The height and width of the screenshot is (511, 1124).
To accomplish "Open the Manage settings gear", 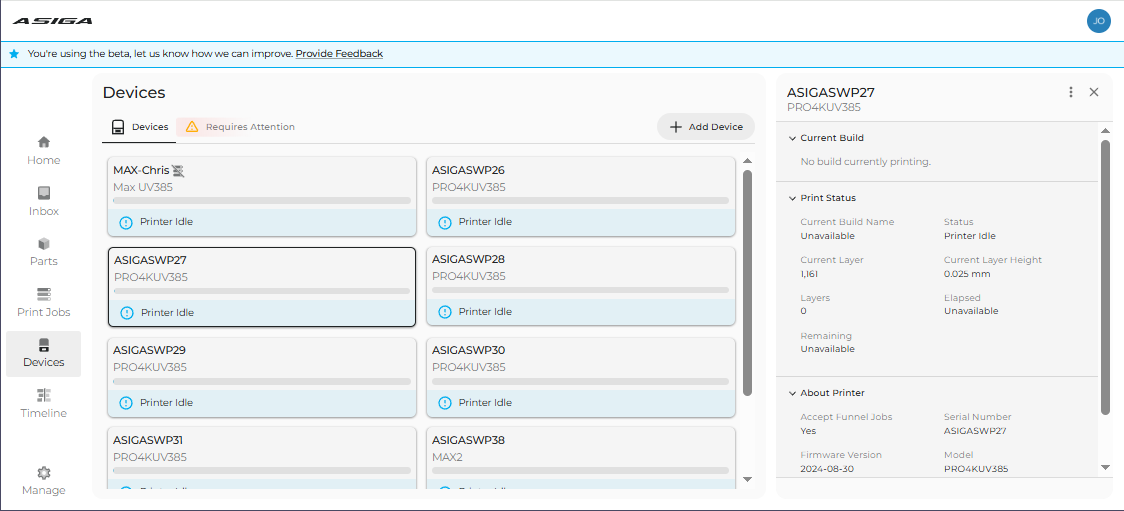I will (44, 482).
